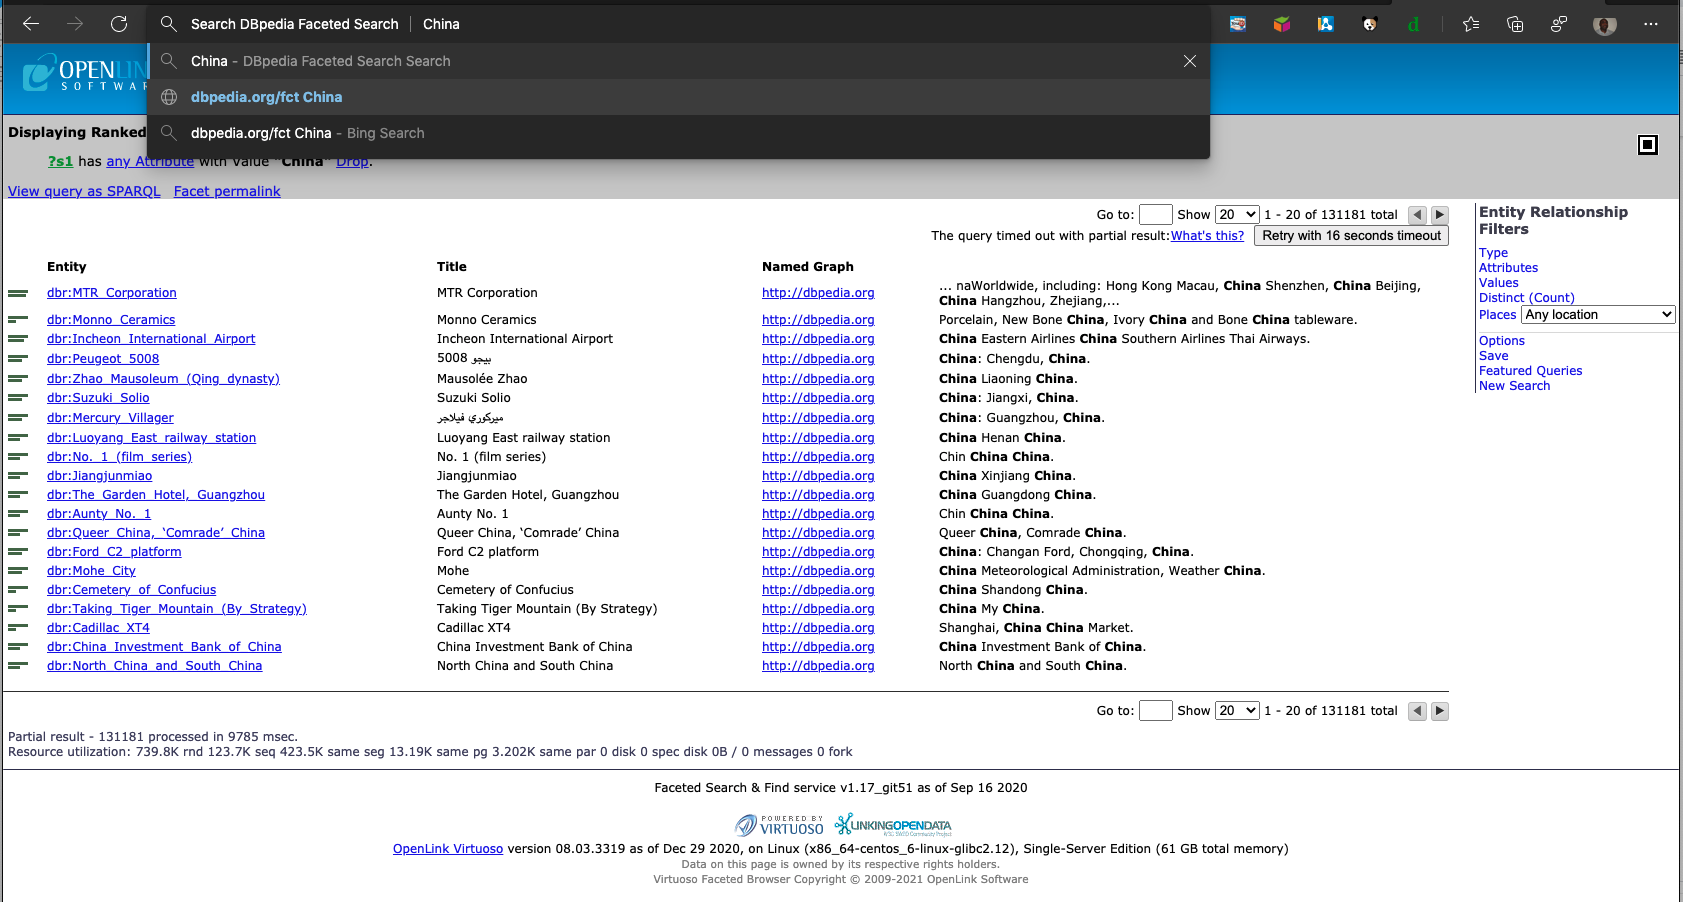
Task: Click the Powered by Virtuoso logo
Action: 779,825
